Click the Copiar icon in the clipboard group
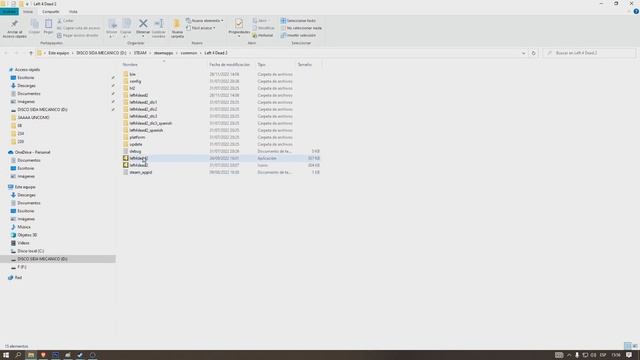640x360 pixels. click(34, 24)
